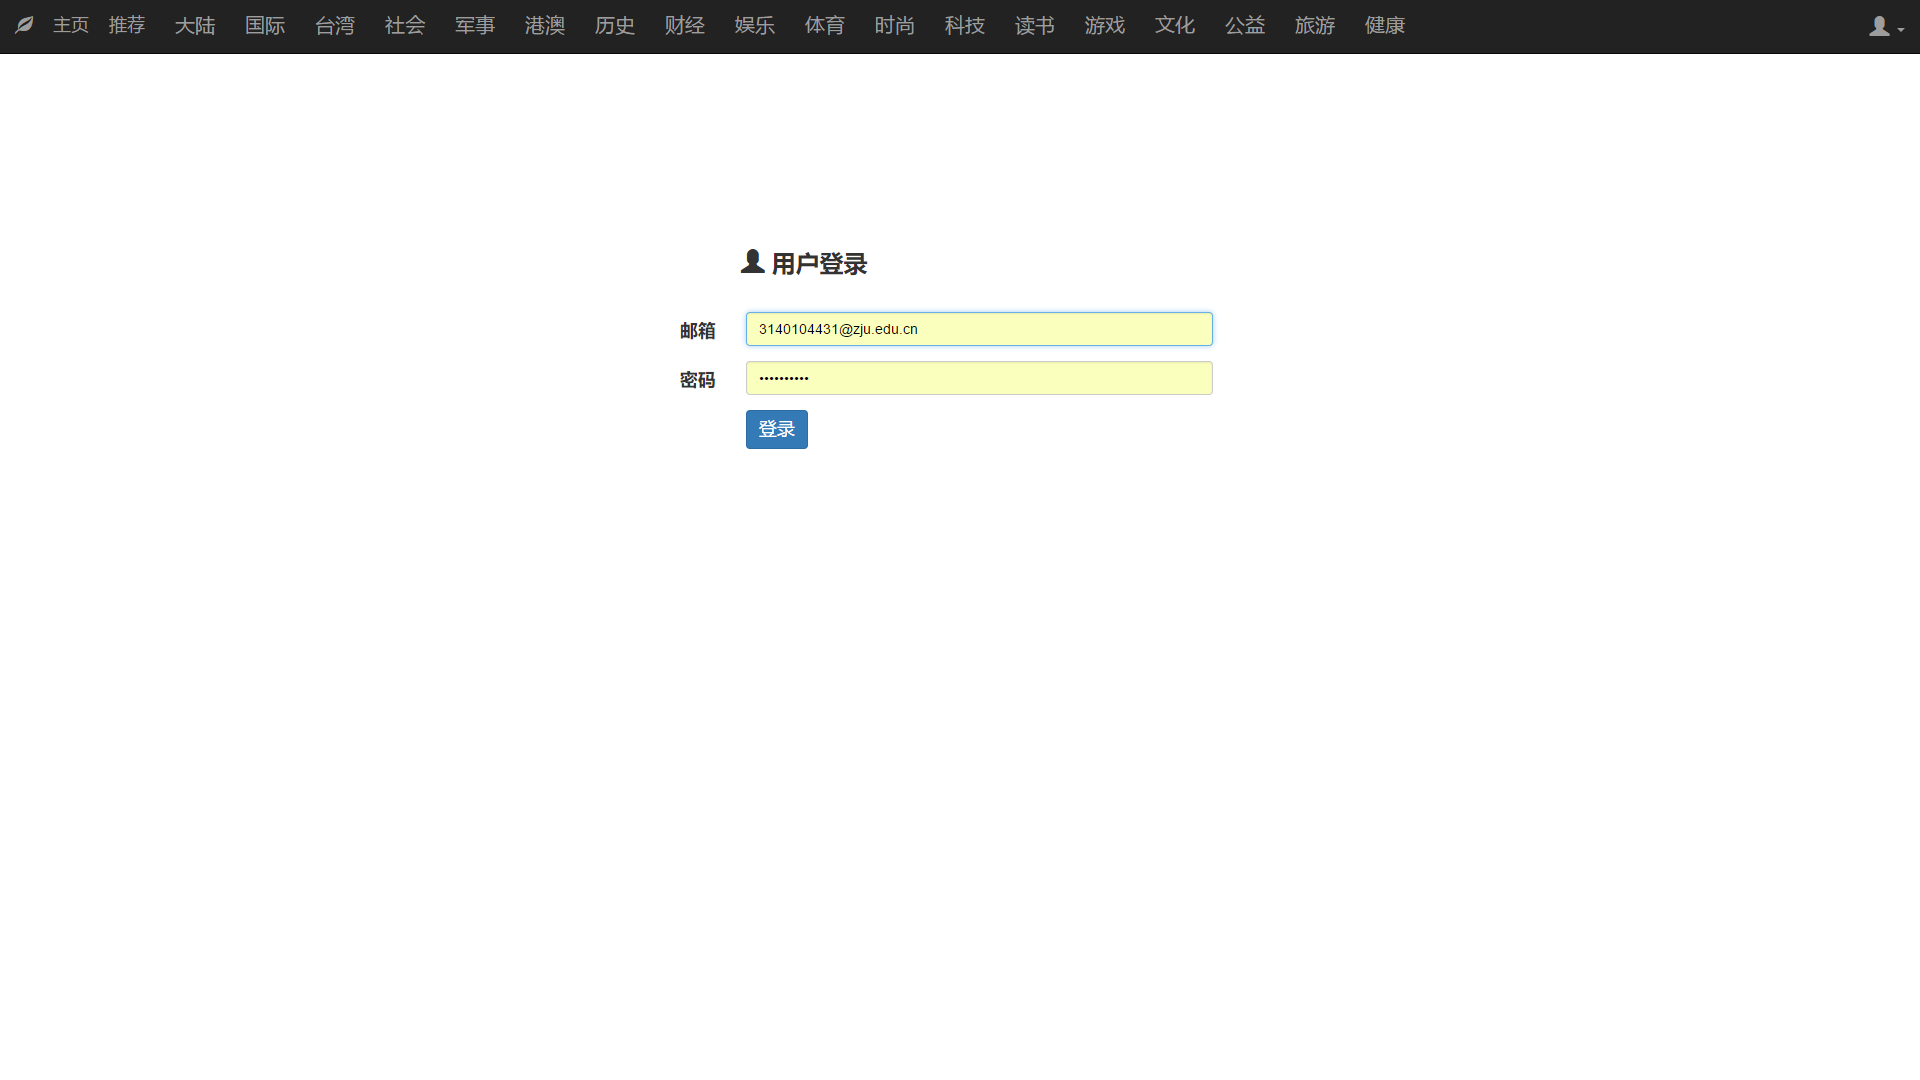Viewport: 1920px width, 1080px height.
Task: Select the 大陆 news section
Action: (x=195, y=25)
